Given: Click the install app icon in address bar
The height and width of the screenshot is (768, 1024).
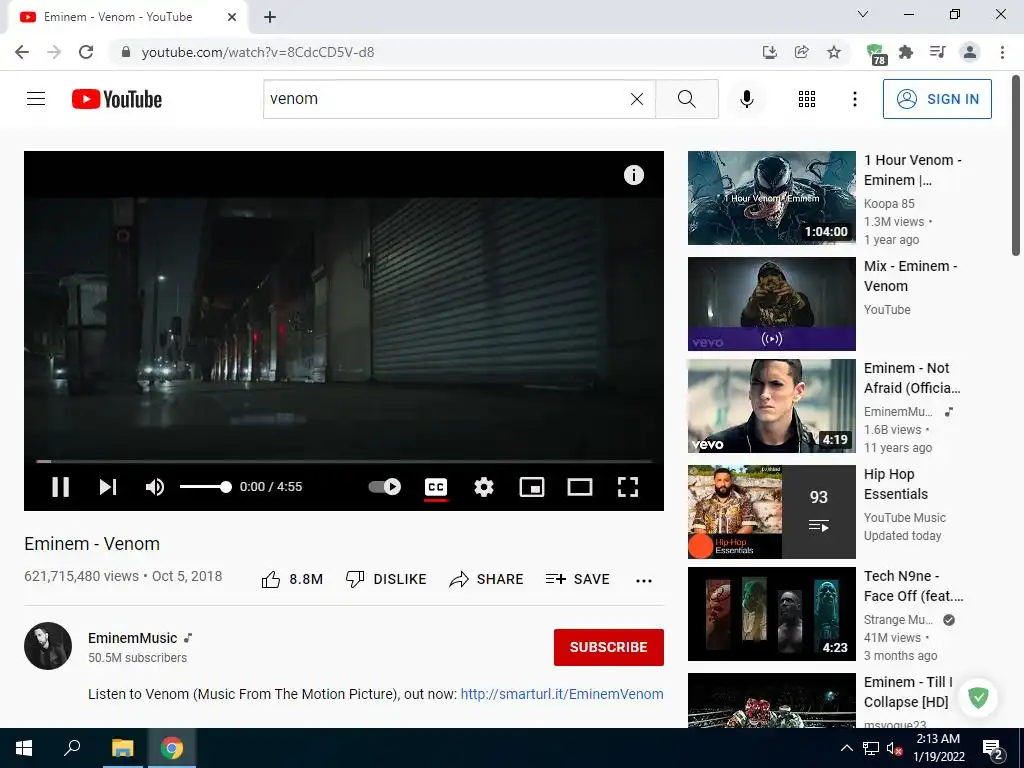Looking at the screenshot, I should [x=770, y=52].
